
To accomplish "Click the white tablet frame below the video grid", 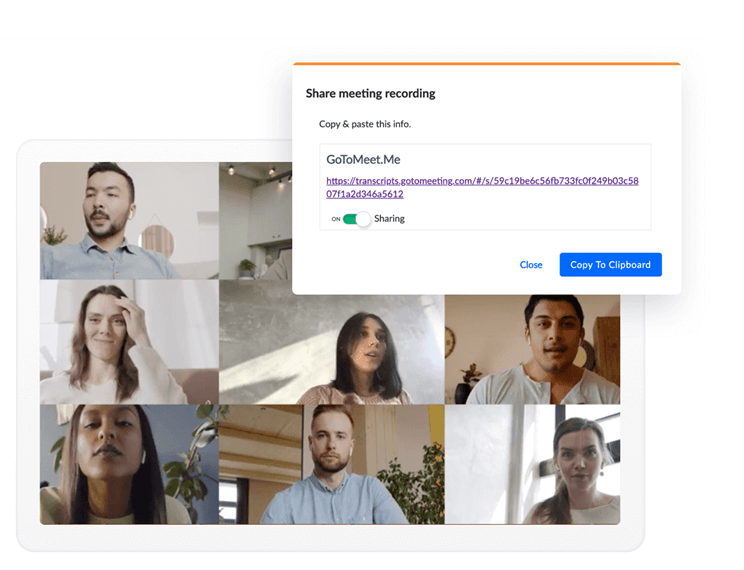I will pyautogui.click(x=330, y=538).
